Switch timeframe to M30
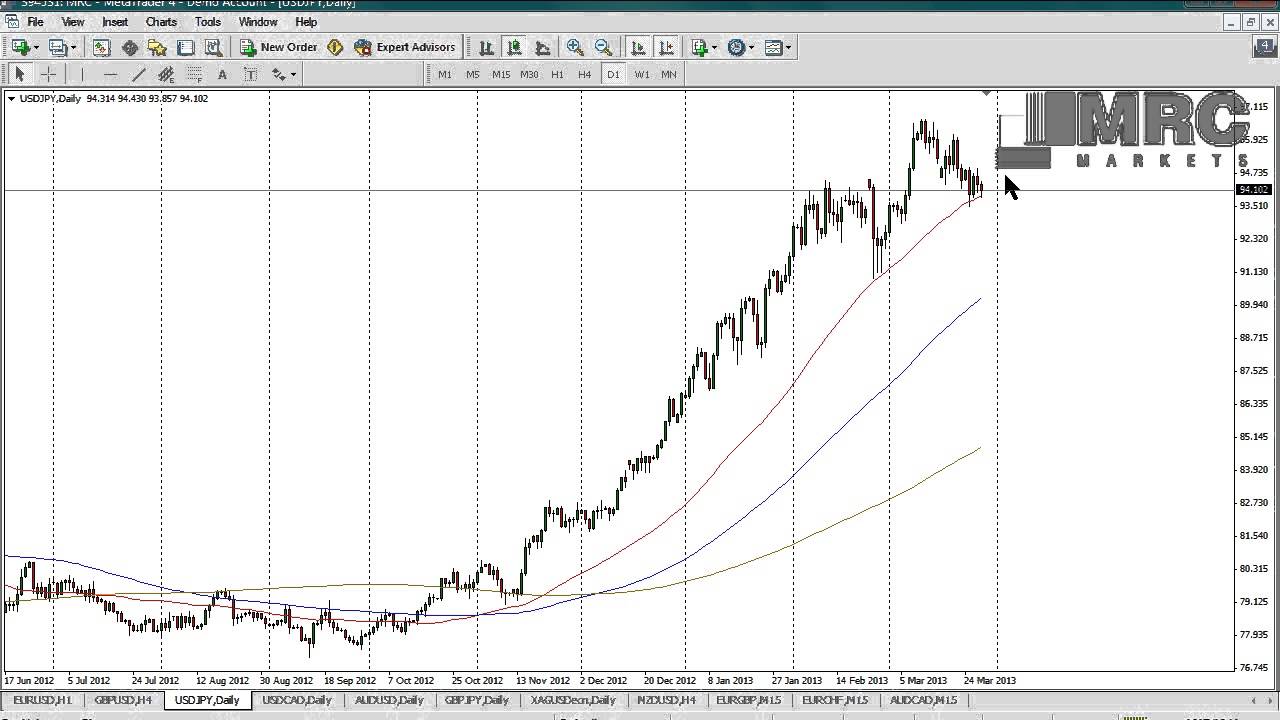1280x720 pixels. tap(529, 74)
